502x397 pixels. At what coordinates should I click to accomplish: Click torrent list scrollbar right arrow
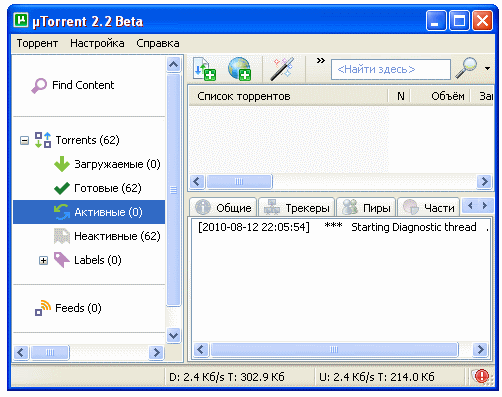(x=484, y=182)
